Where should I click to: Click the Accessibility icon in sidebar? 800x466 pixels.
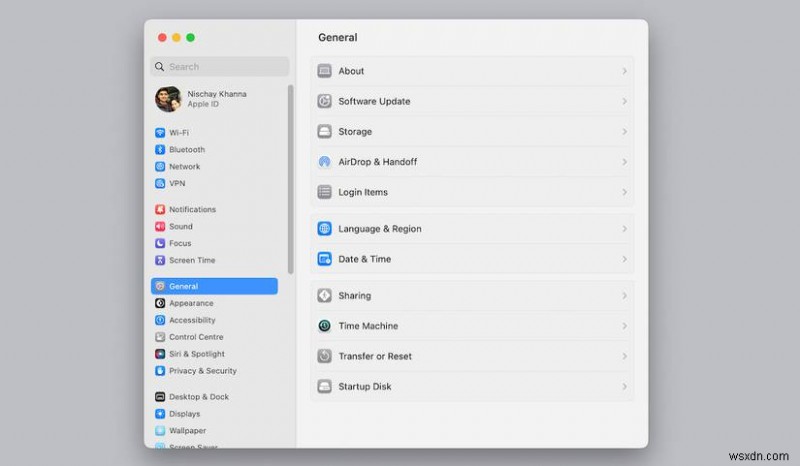(x=160, y=320)
